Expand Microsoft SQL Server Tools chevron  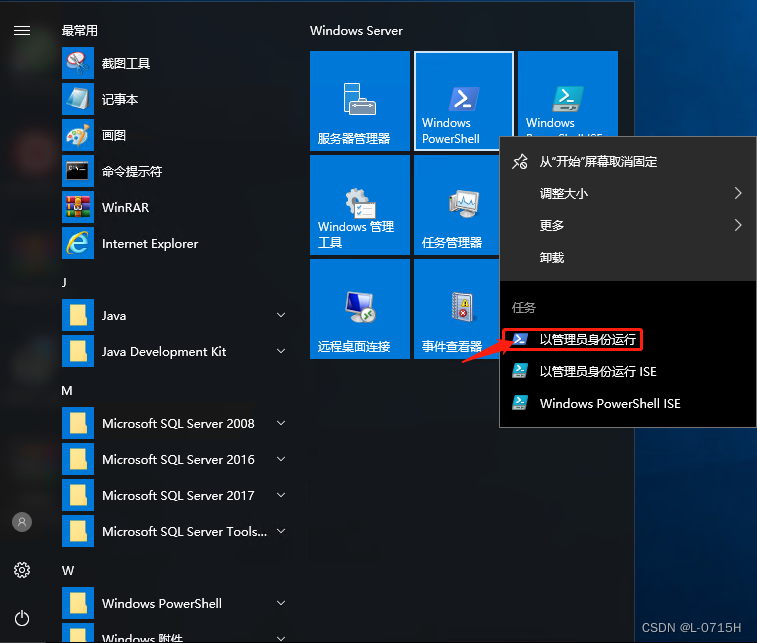click(x=281, y=531)
